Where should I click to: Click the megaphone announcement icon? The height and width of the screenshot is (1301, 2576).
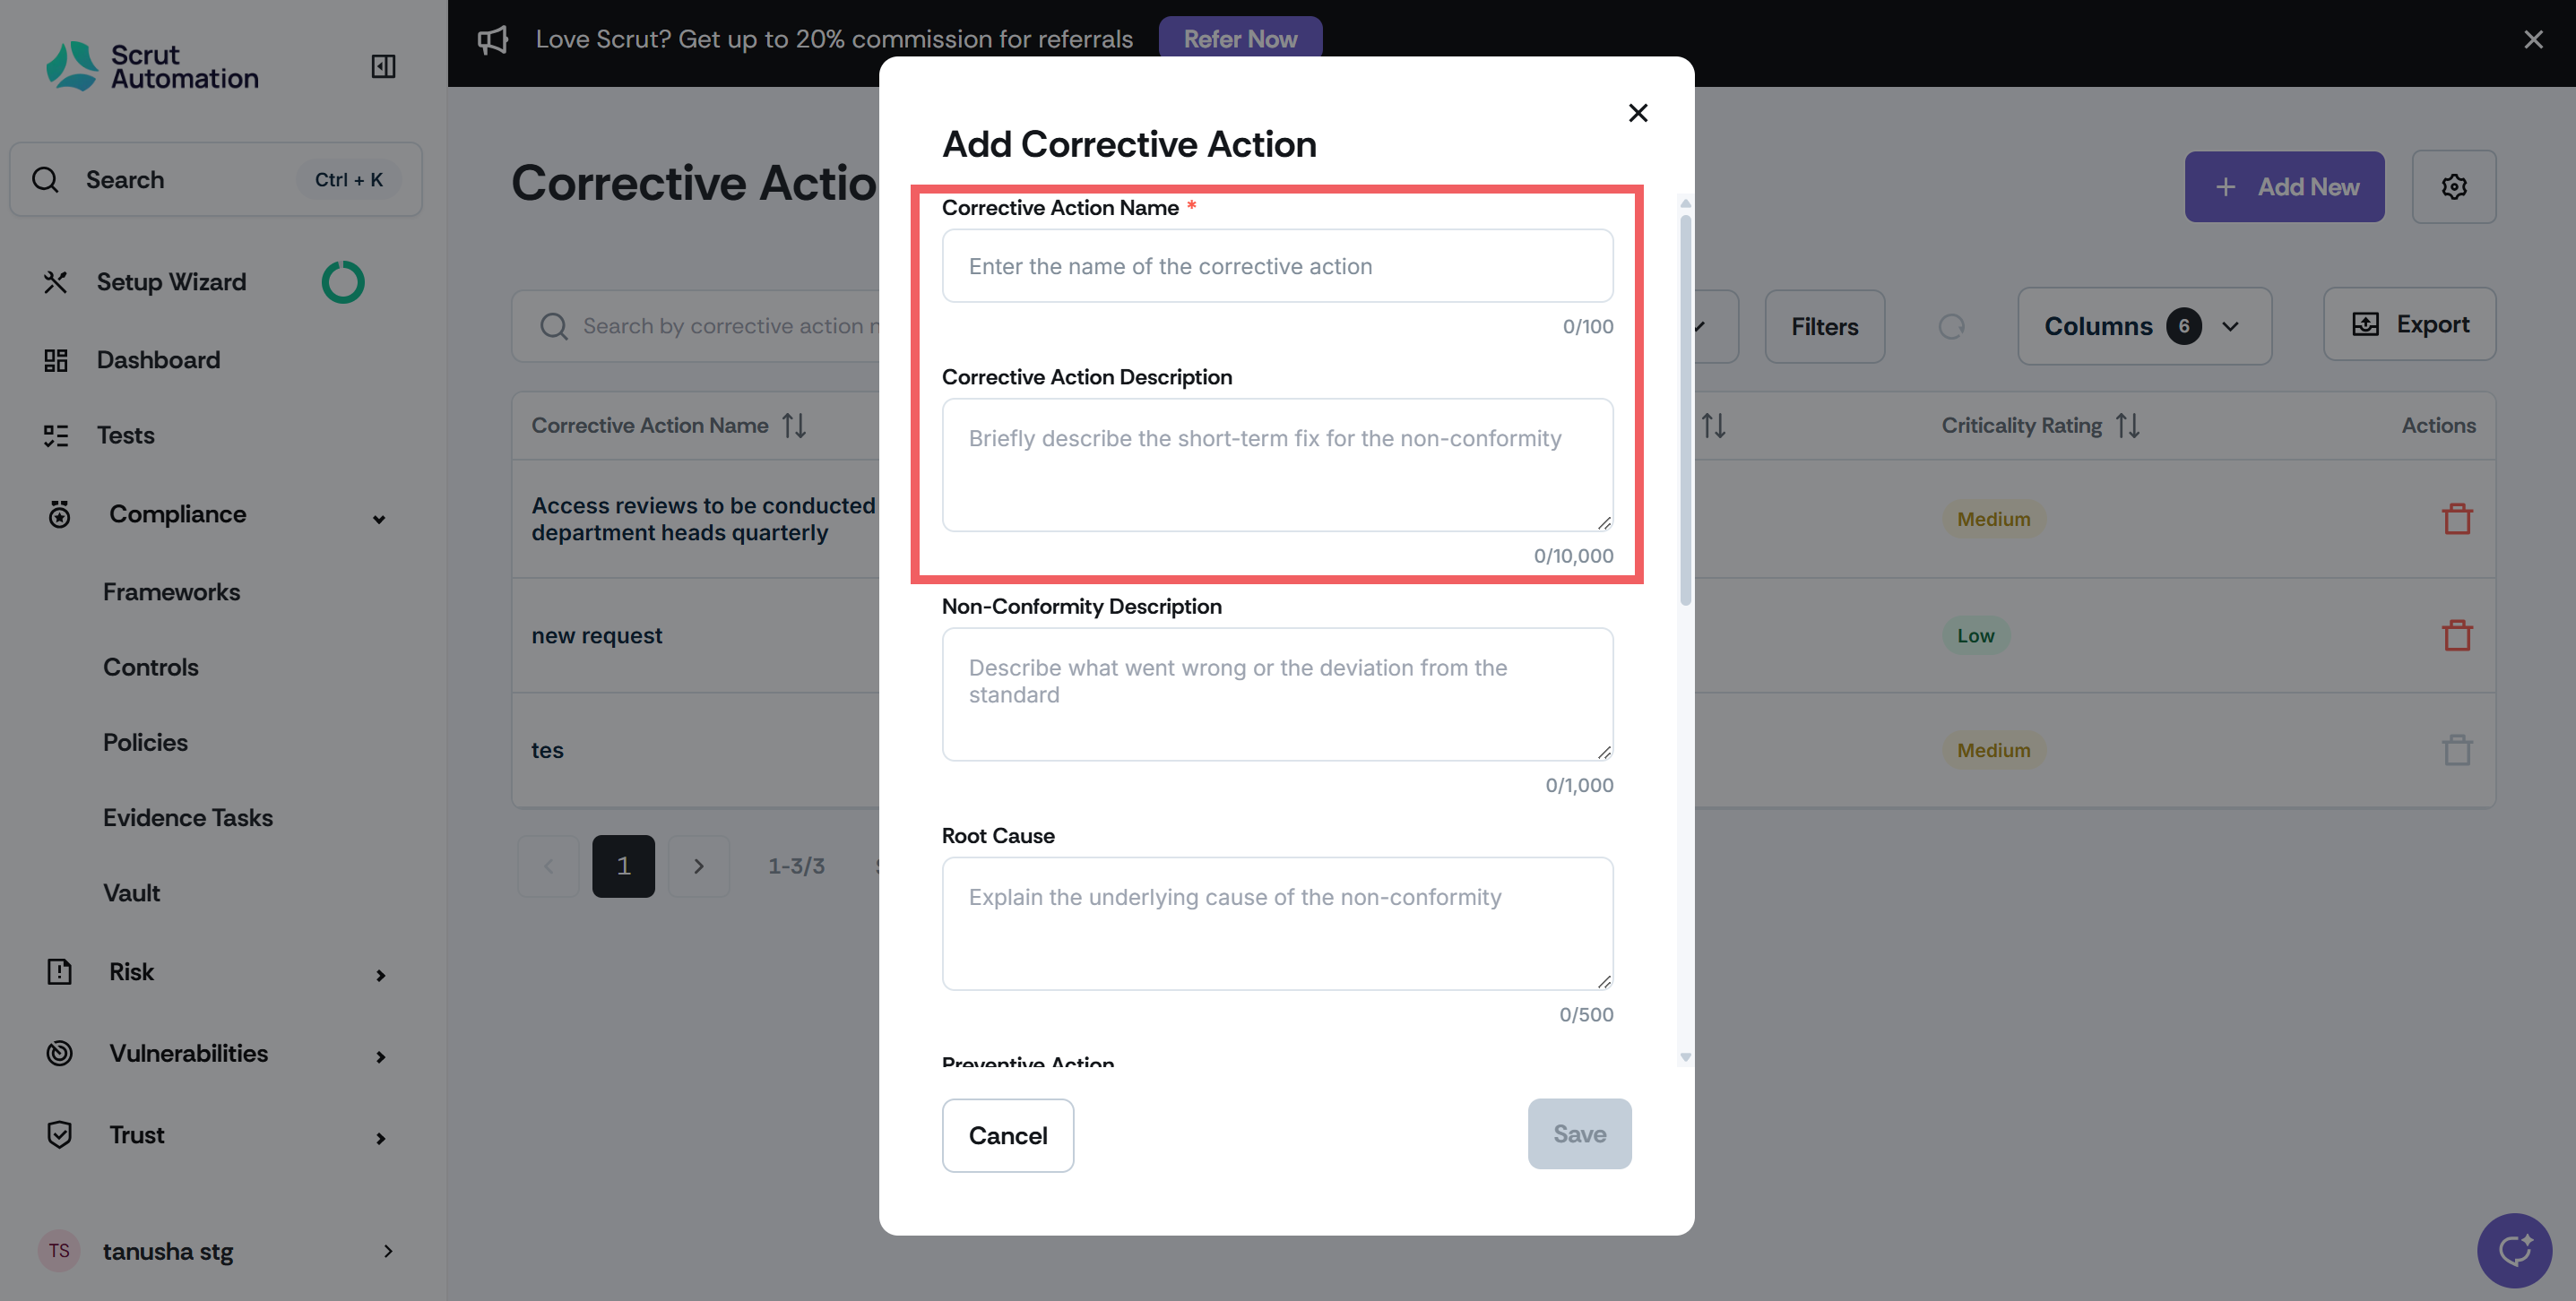click(x=492, y=40)
